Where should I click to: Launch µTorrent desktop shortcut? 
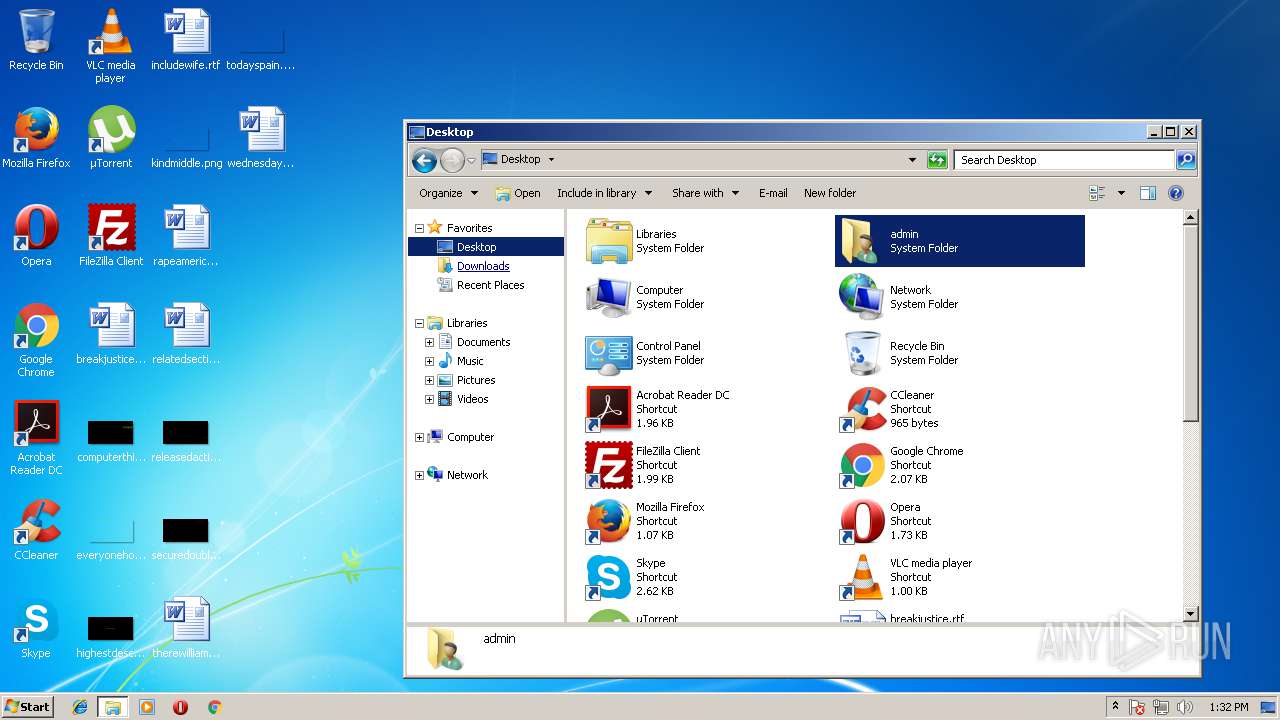click(x=111, y=138)
